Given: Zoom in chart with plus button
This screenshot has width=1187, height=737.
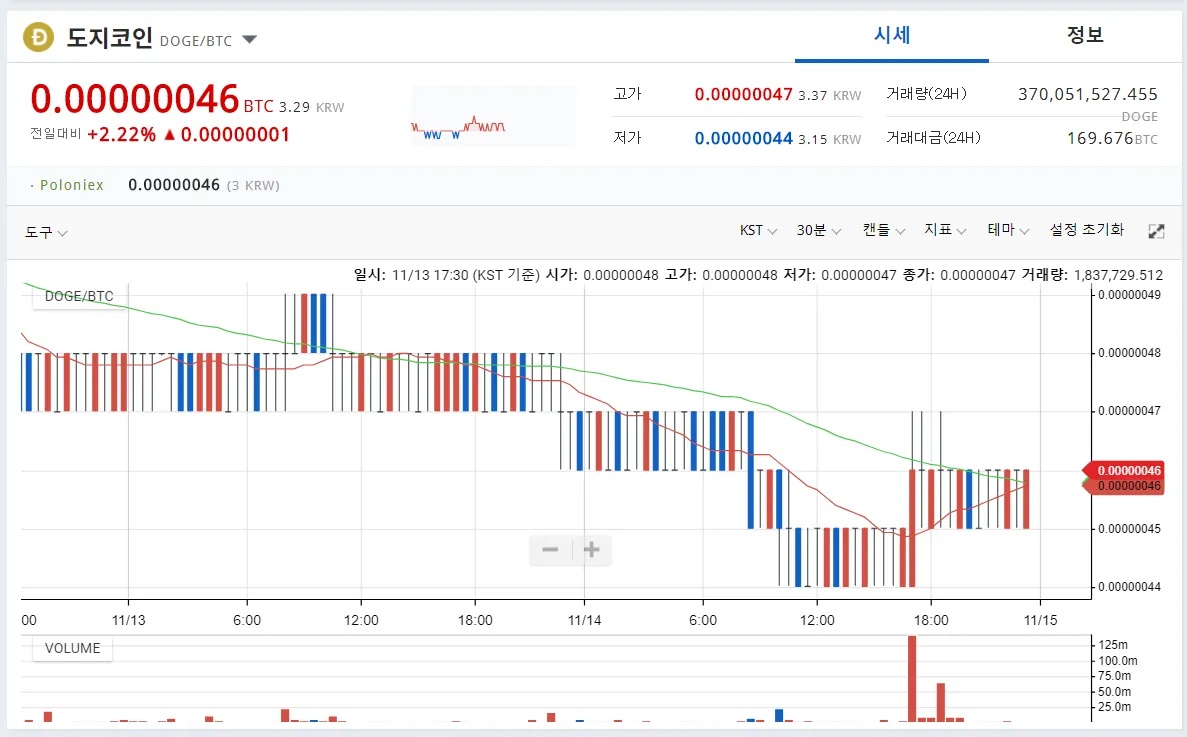Looking at the screenshot, I should (x=592, y=549).
